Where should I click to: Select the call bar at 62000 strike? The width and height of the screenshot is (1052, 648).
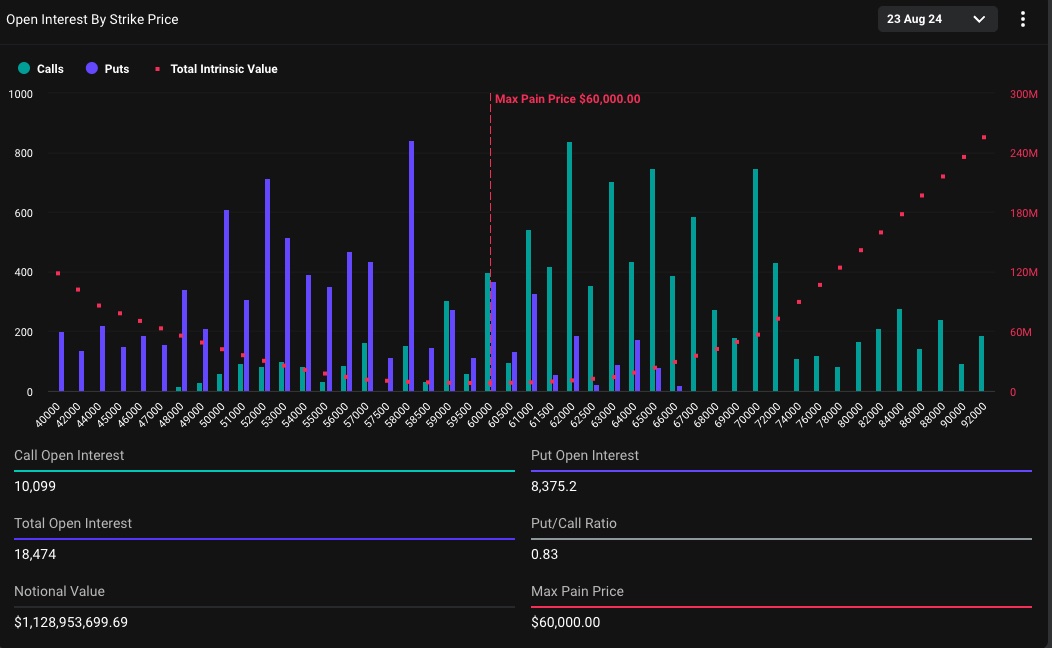coord(569,266)
